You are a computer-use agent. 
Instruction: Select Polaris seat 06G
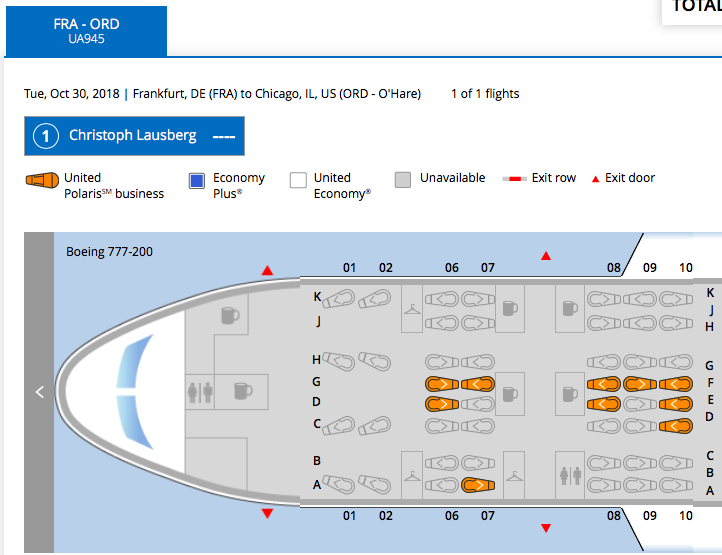click(x=441, y=384)
